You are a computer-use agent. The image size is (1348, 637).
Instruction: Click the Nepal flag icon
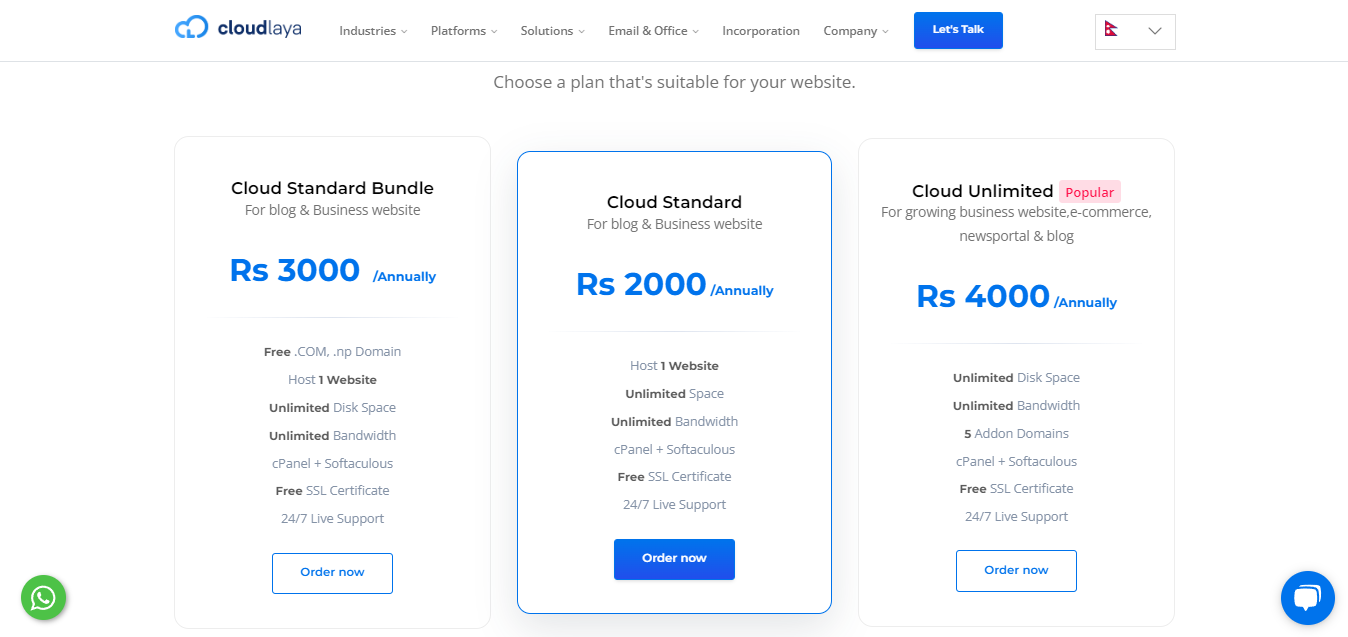[1113, 30]
